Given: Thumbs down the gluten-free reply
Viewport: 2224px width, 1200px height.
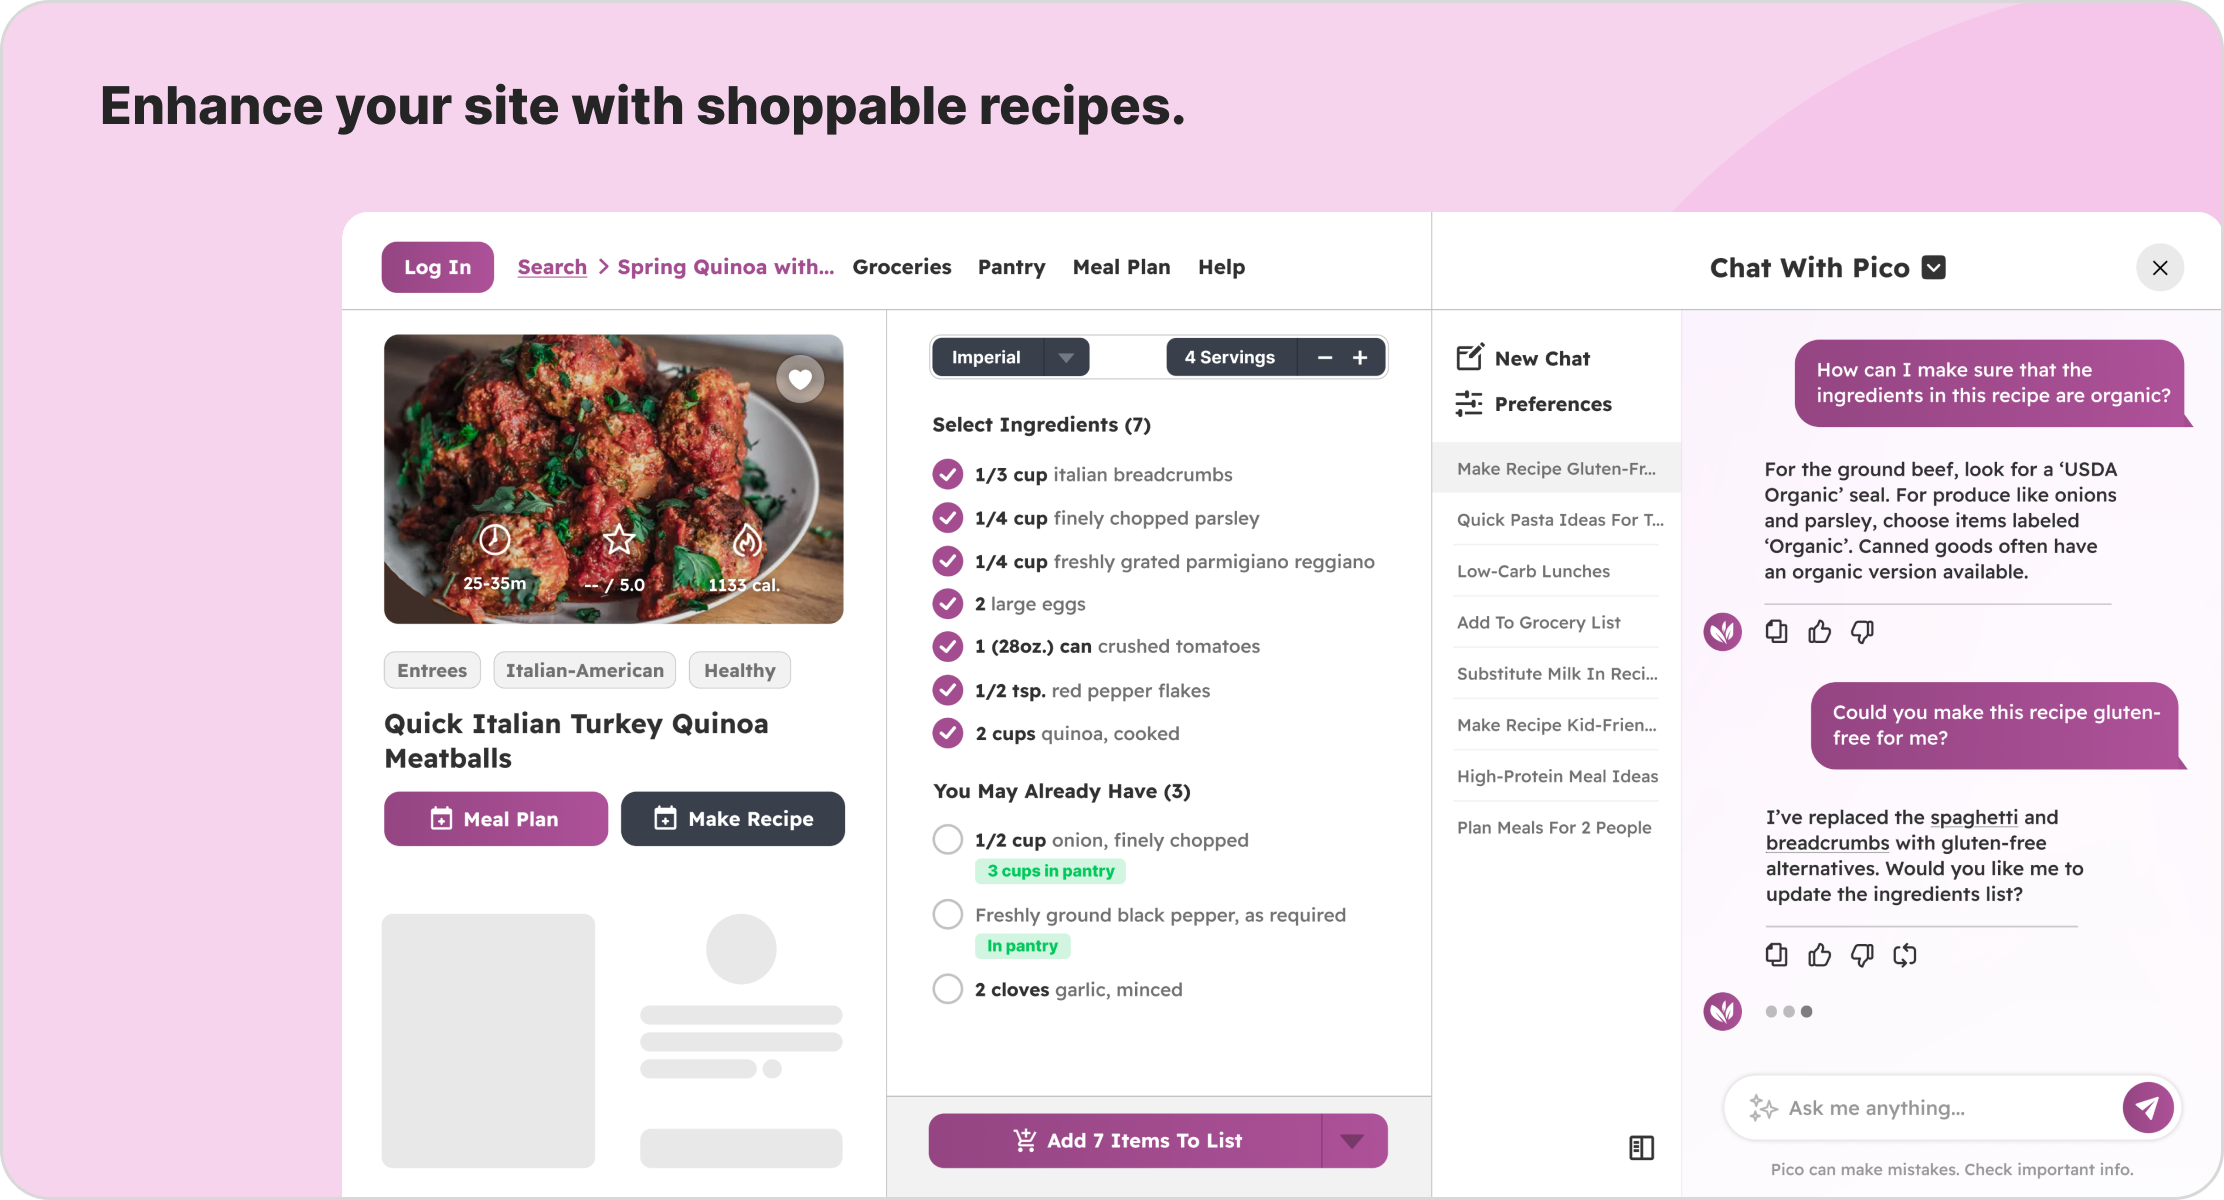Looking at the screenshot, I should 1862,955.
